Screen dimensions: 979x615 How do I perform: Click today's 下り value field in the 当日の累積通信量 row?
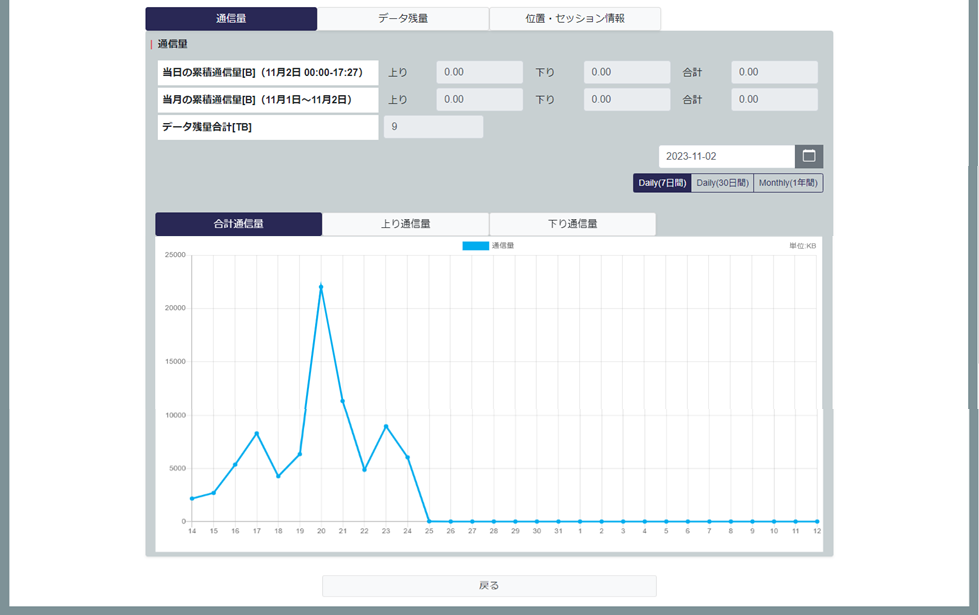pos(627,72)
